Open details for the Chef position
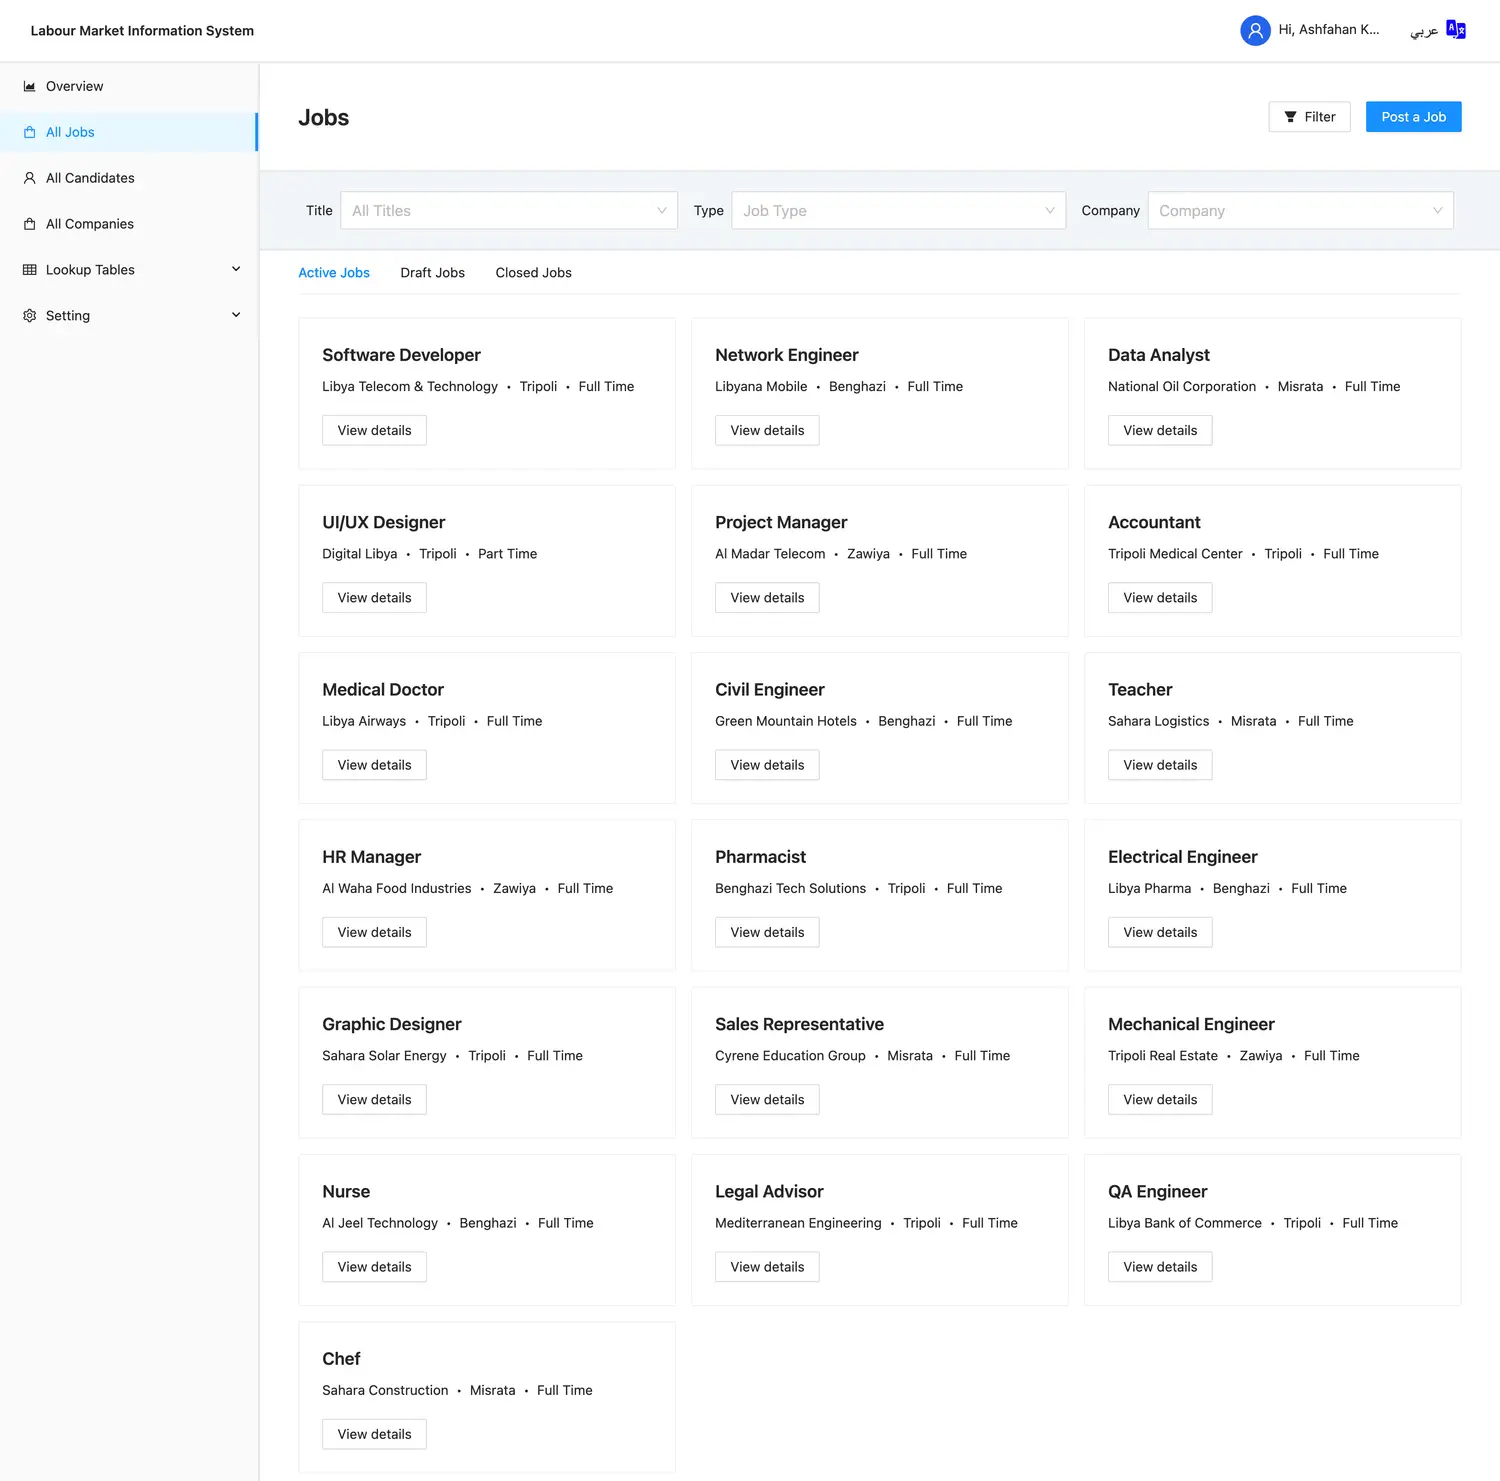Image resolution: width=1500 pixels, height=1481 pixels. coord(374,1433)
